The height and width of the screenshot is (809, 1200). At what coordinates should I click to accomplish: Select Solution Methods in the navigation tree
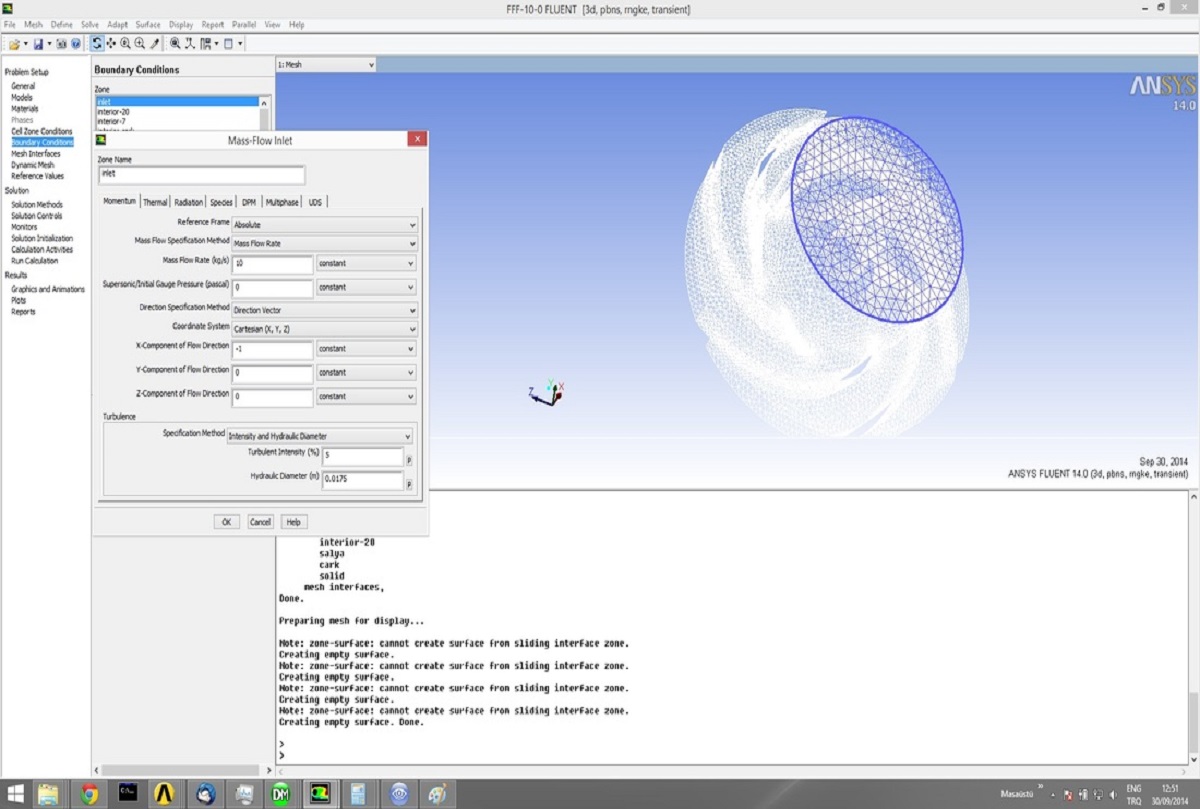coord(36,205)
